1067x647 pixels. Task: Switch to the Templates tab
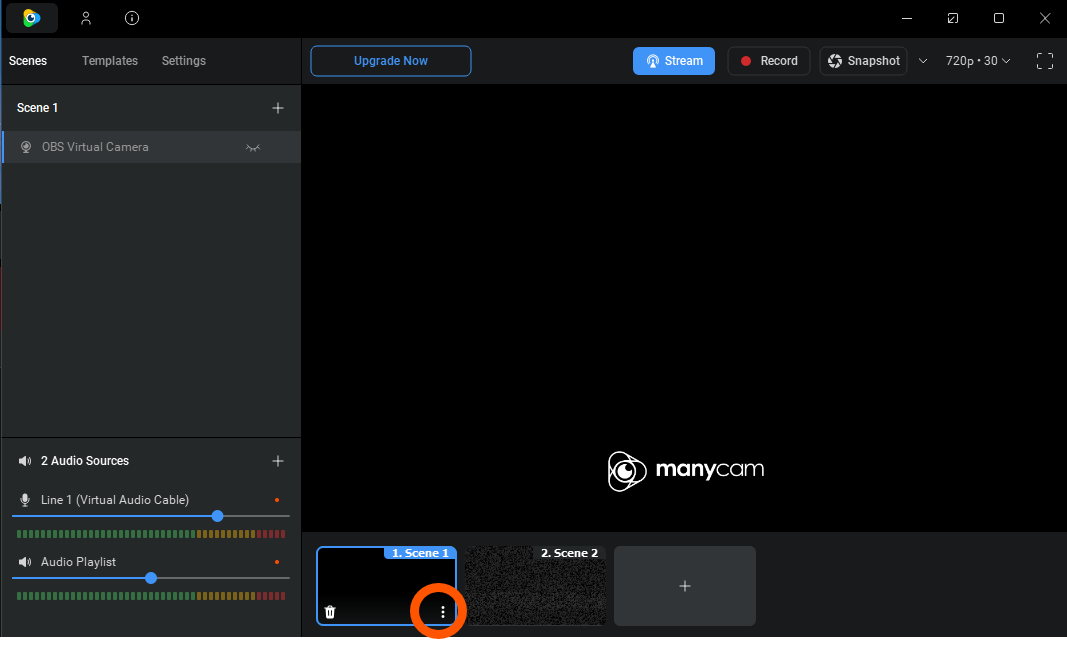coord(110,61)
